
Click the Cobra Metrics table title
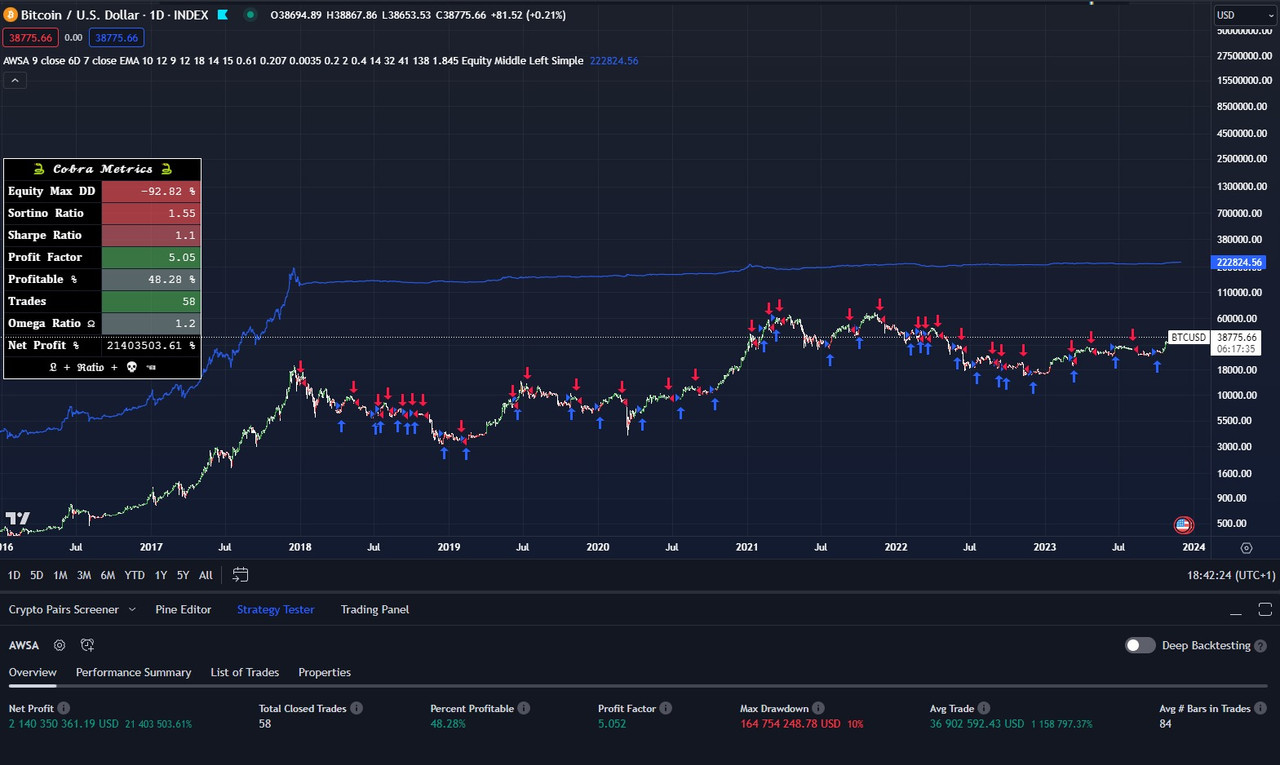[102, 169]
